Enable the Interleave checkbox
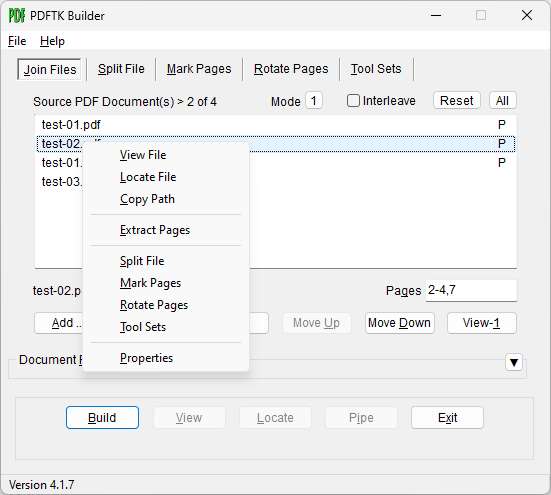This screenshot has width=551, height=495. (353, 100)
